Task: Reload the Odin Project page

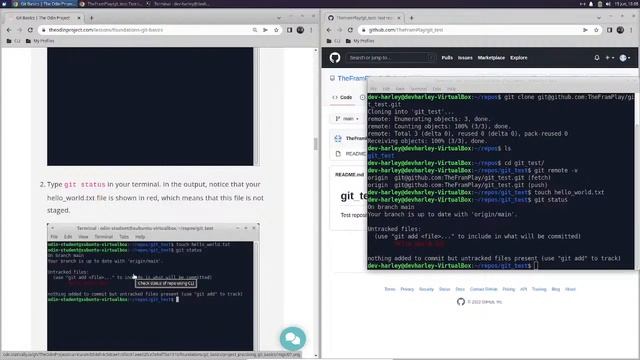Action: click(30, 30)
